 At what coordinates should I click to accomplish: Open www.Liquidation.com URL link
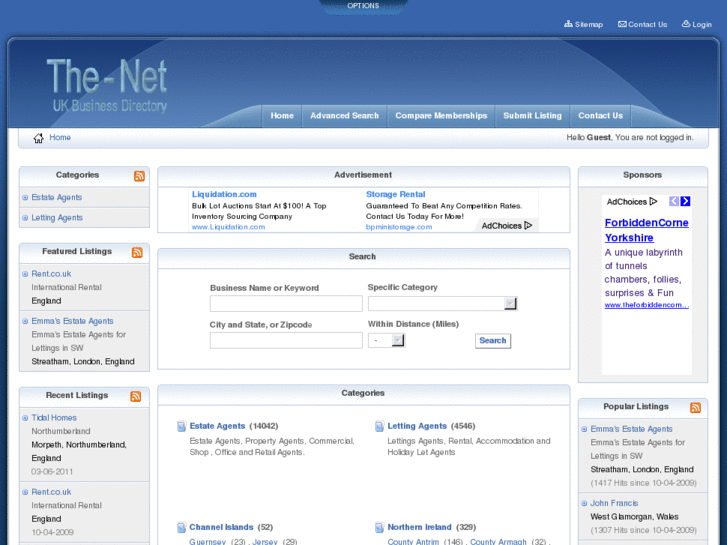228,227
